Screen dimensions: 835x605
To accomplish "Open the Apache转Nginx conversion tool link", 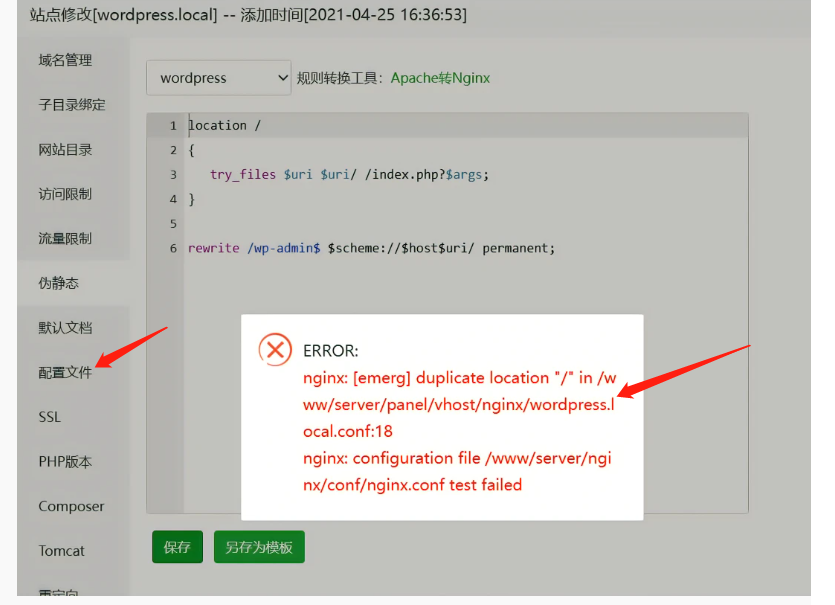I will click(x=440, y=78).
